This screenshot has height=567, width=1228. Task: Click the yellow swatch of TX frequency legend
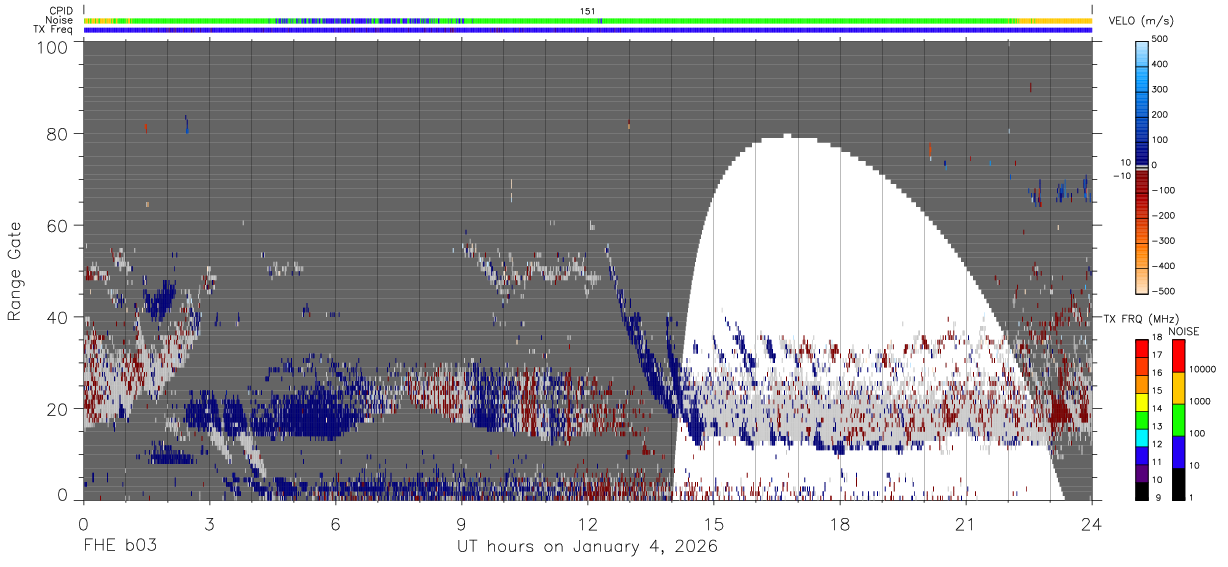click(1141, 400)
